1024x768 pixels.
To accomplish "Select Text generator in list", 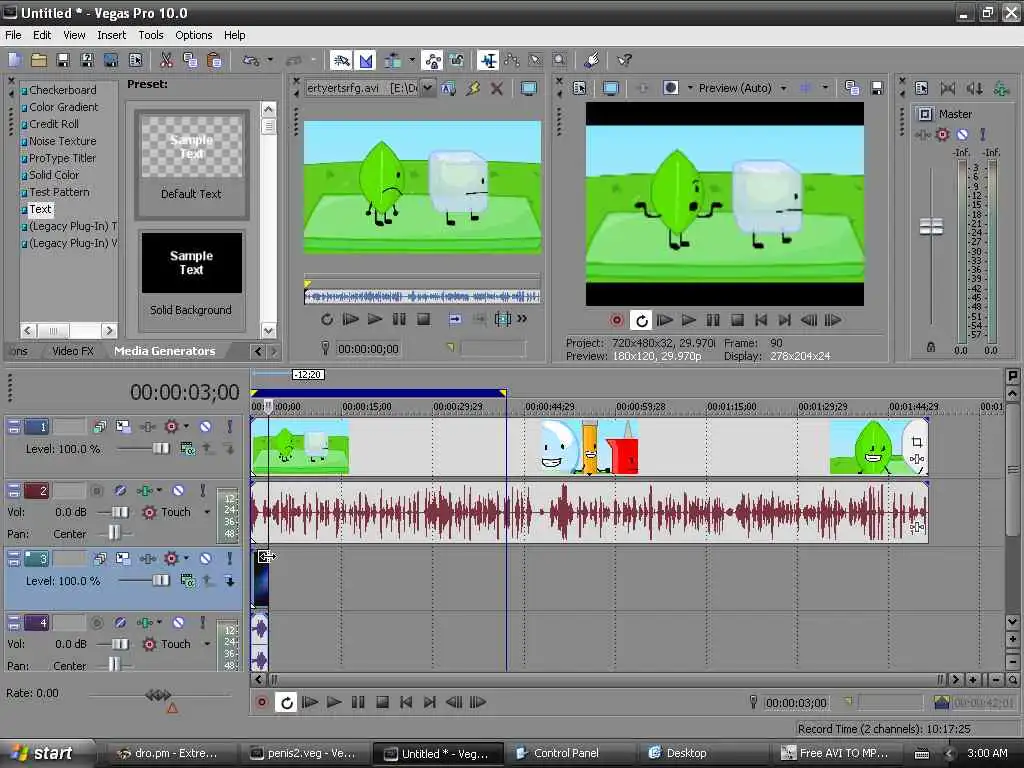I will pos(40,210).
